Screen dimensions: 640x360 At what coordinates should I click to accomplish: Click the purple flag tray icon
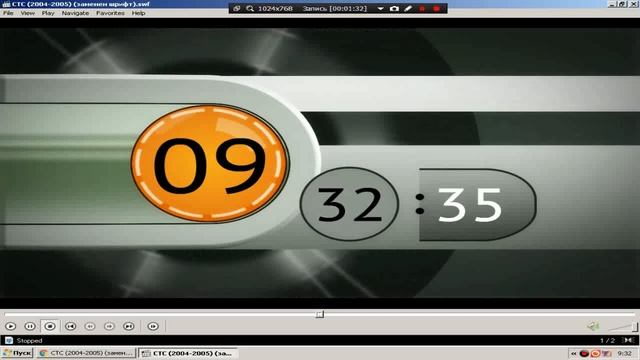[x=607, y=353]
